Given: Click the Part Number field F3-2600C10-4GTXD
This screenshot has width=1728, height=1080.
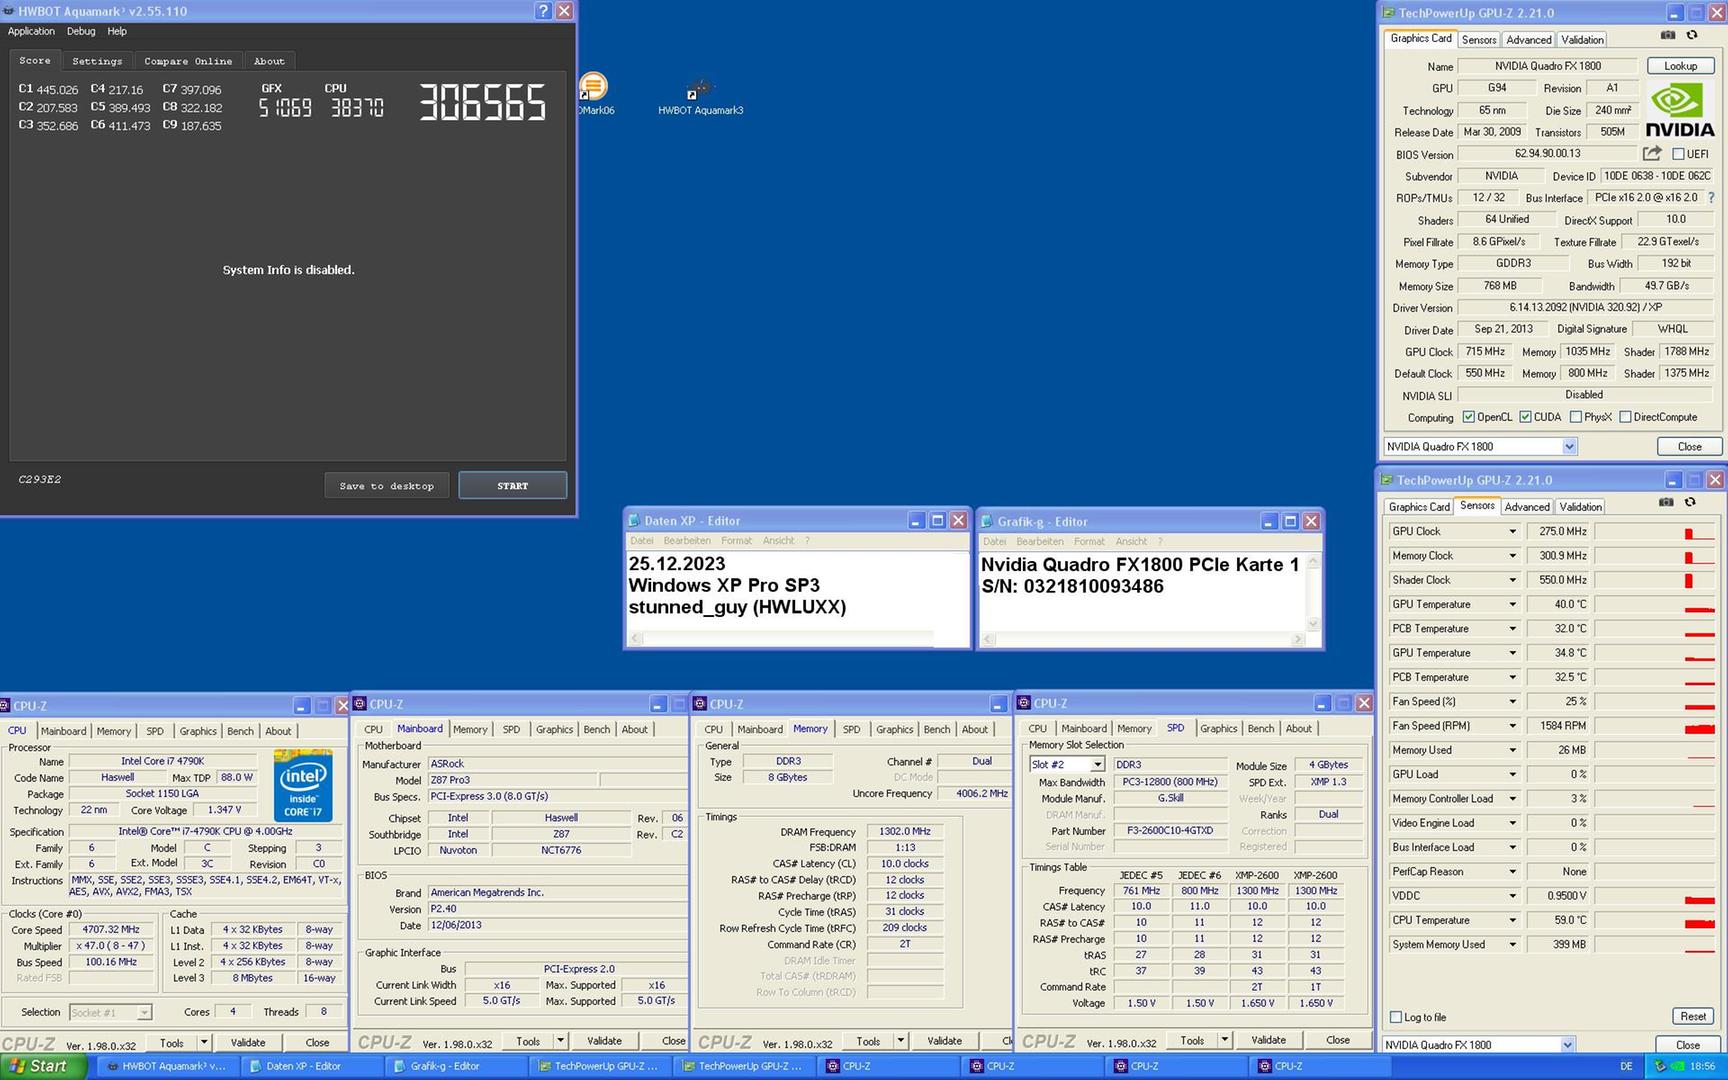Looking at the screenshot, I should point(1170,831).
